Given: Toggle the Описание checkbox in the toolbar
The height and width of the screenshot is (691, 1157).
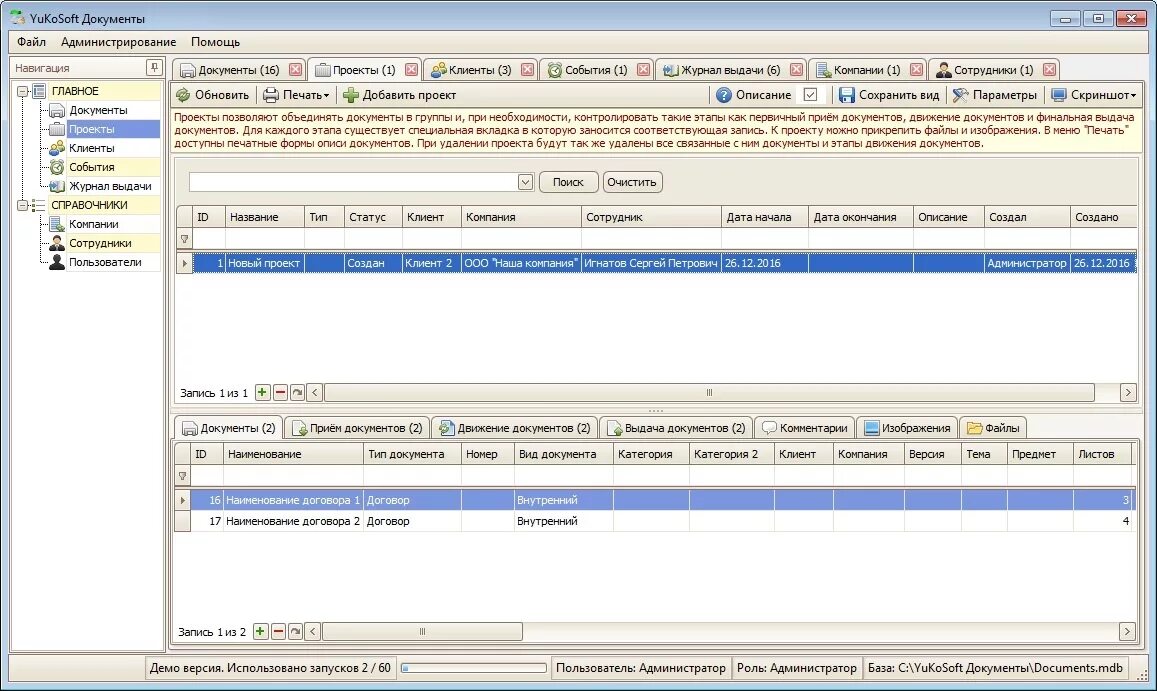Looking at the screenshot, I should pyautogui.click(x=810, y=94).
